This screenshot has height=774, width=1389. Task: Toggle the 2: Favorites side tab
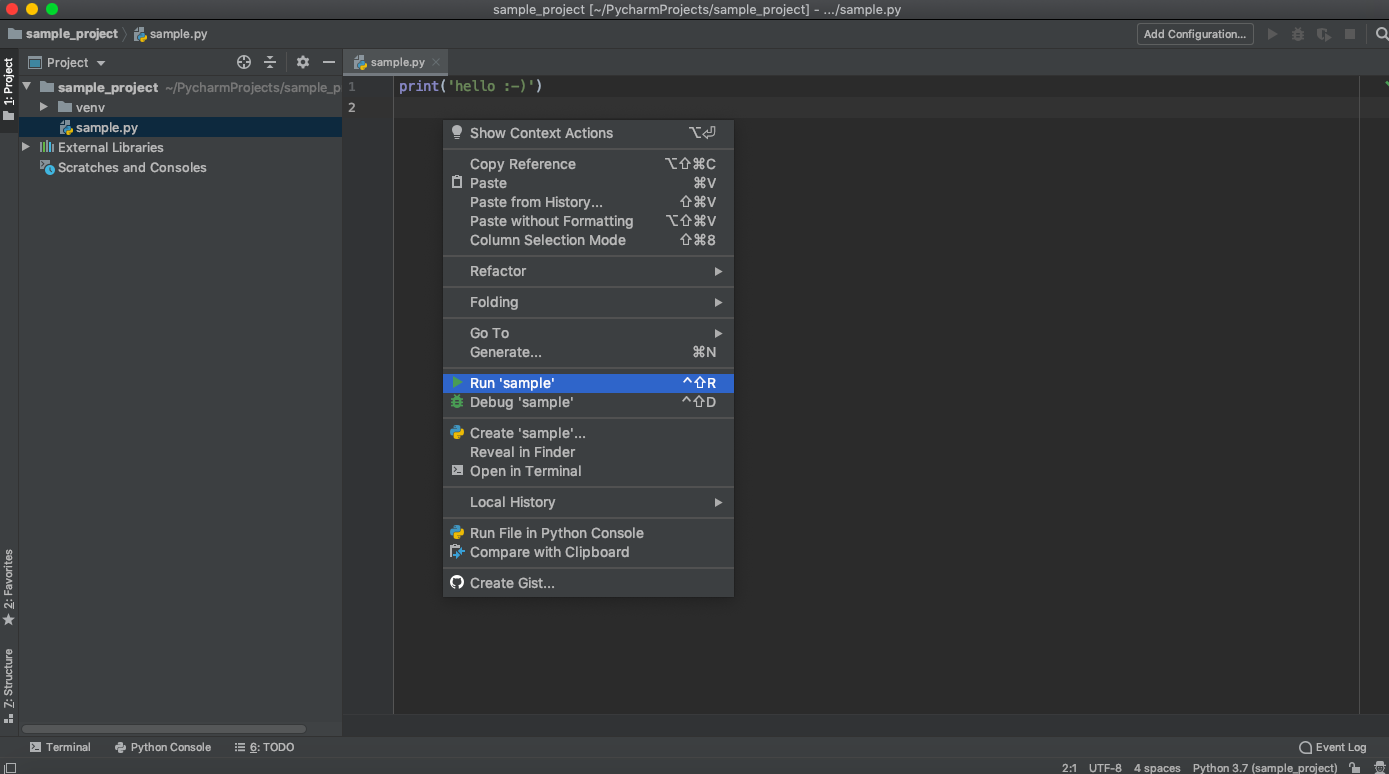(9, 587)
